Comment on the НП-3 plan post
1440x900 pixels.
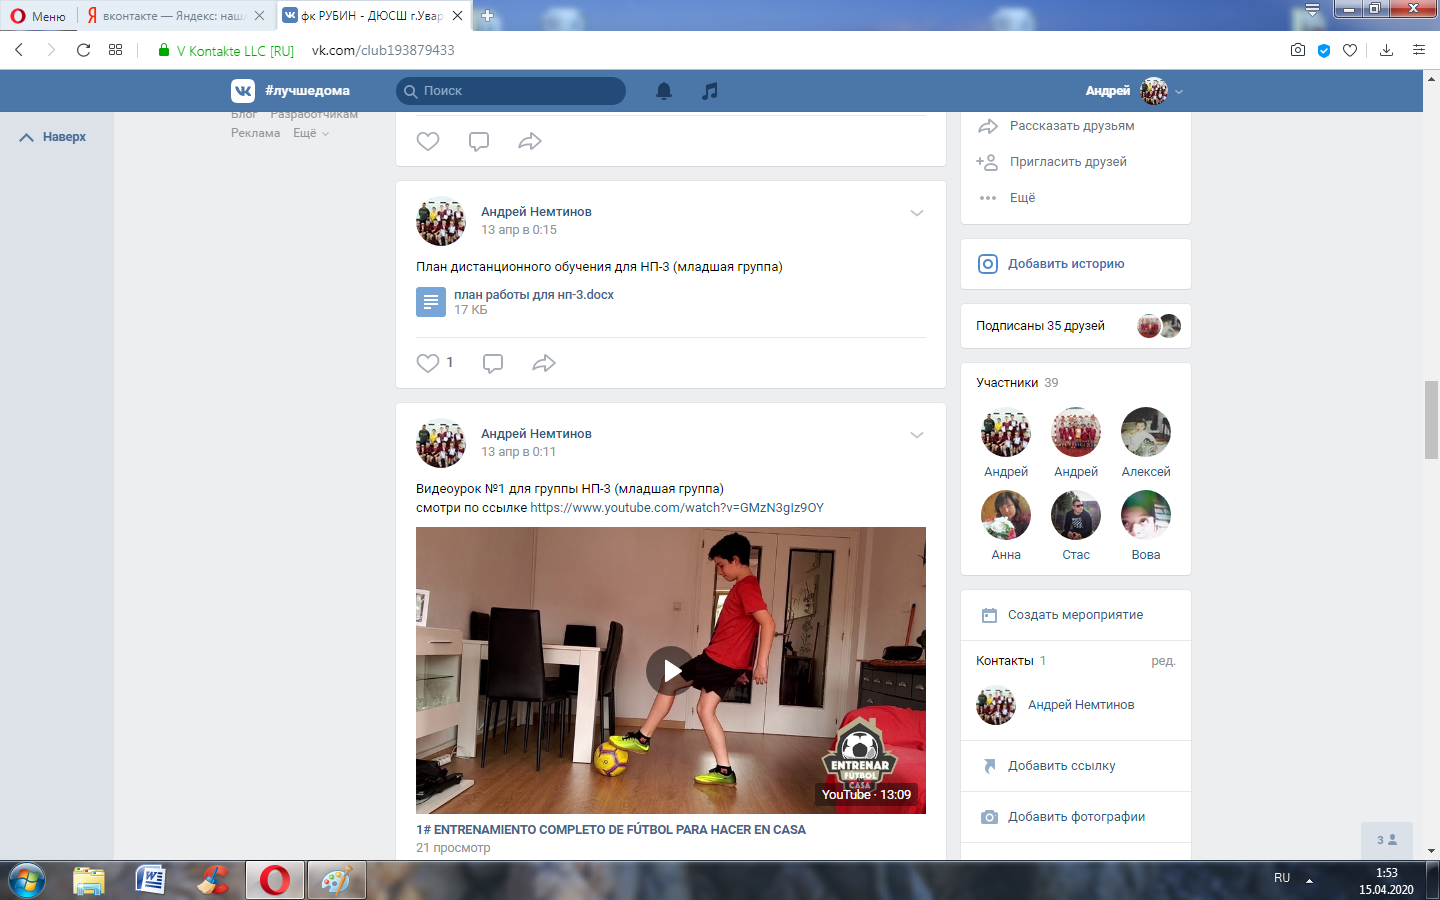point(493,363)
